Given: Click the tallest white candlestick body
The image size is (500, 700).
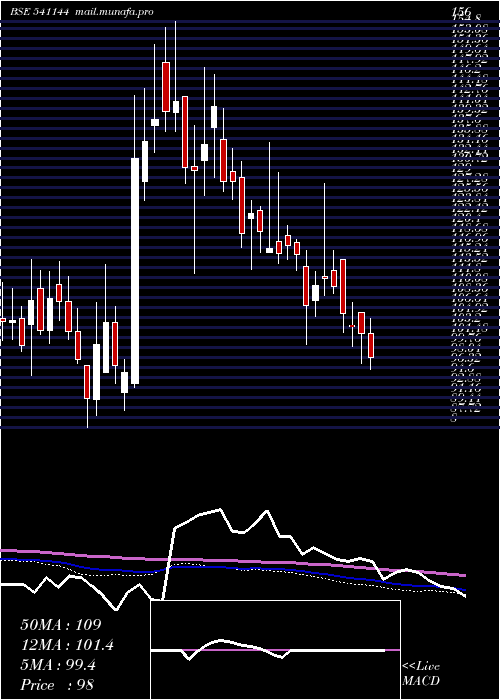Looking at the screenshot, I should [x=135, y=271].
